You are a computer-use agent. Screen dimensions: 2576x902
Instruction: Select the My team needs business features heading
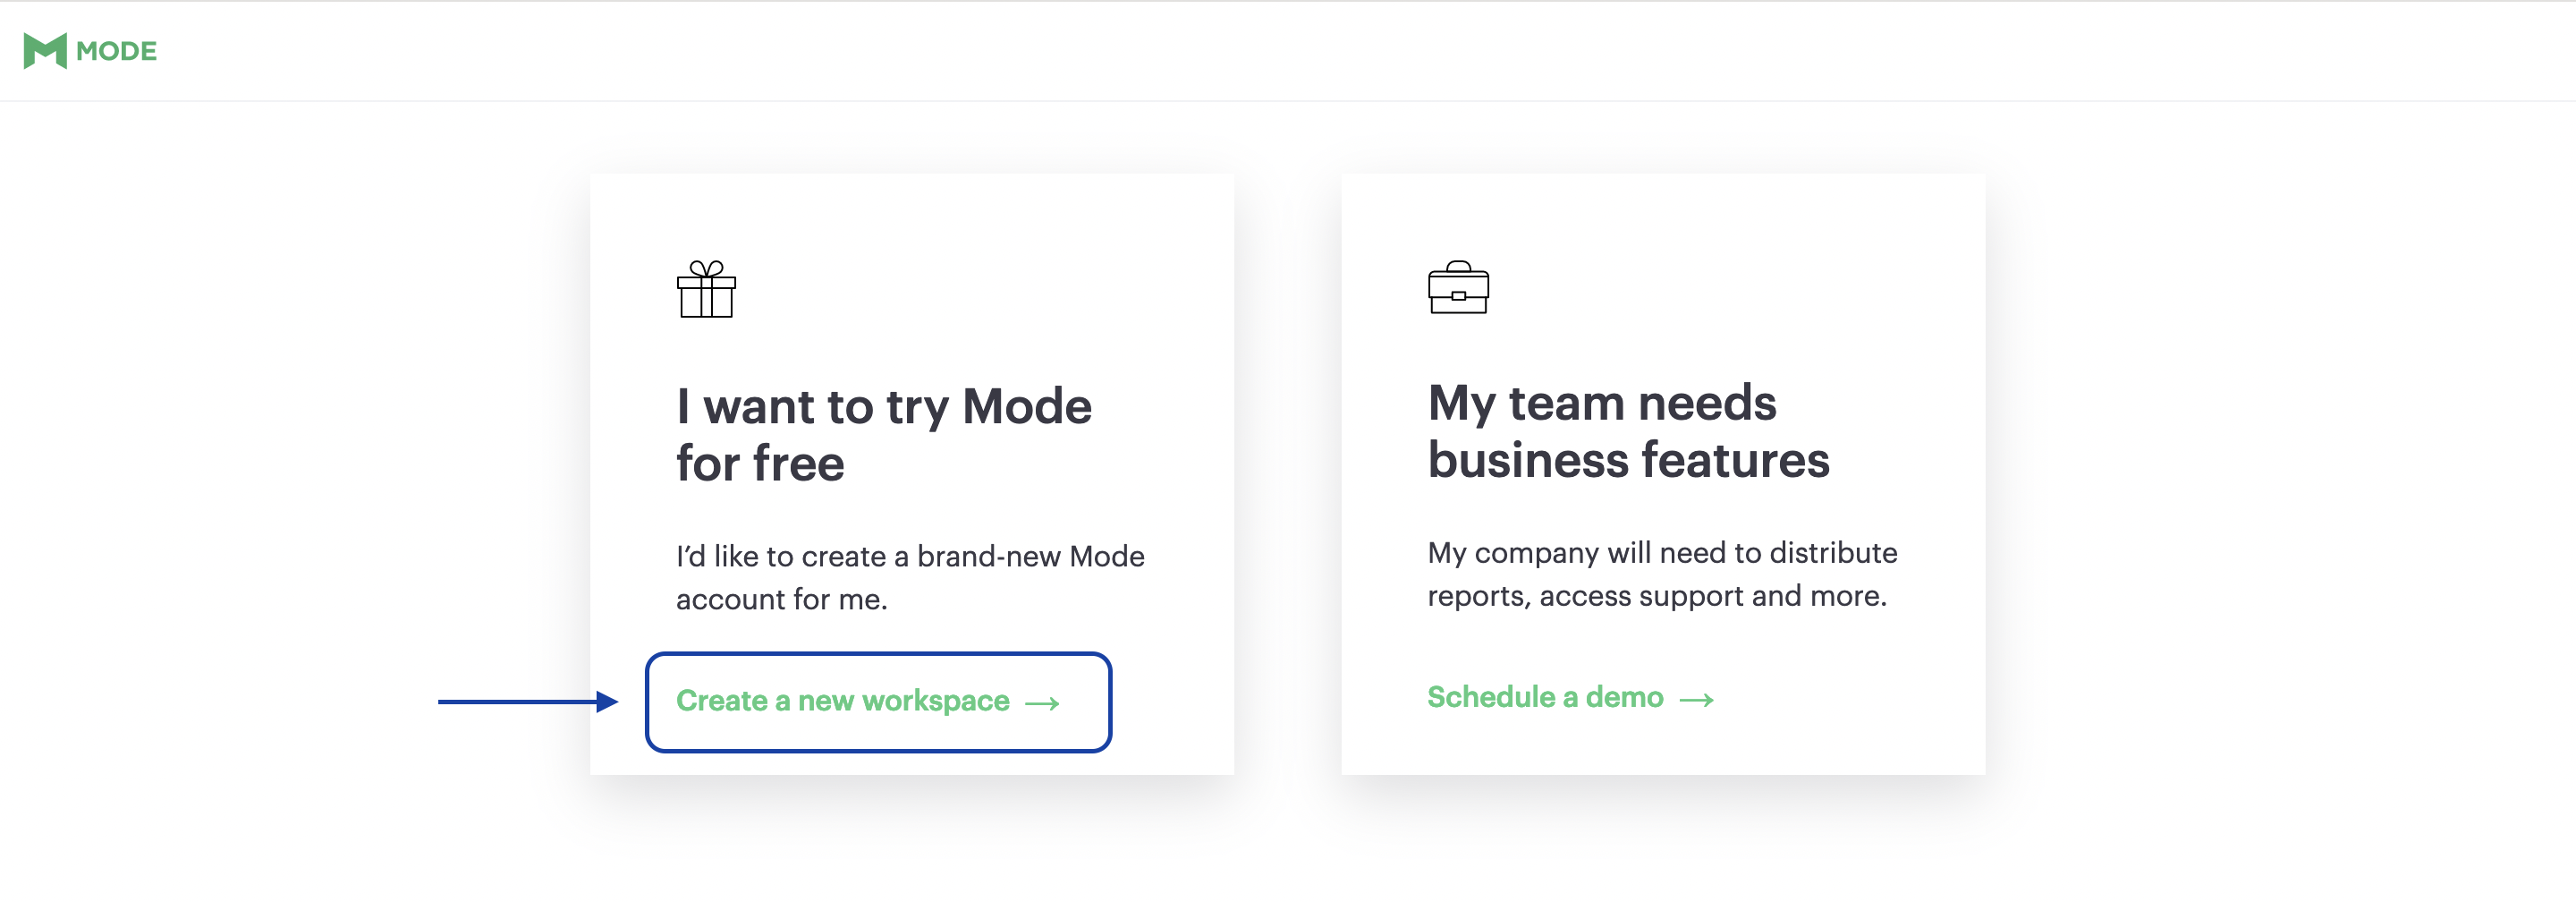coord(1628,431)
